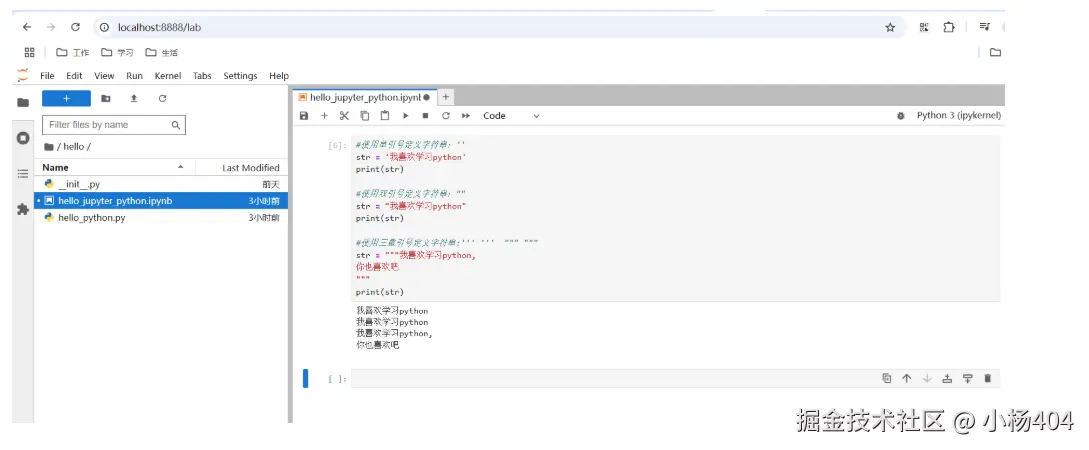Switch to hello_jupyter_python.ipynb notebook tab
The height and width of the screenshot is (450, 1089).
point(365,97)
